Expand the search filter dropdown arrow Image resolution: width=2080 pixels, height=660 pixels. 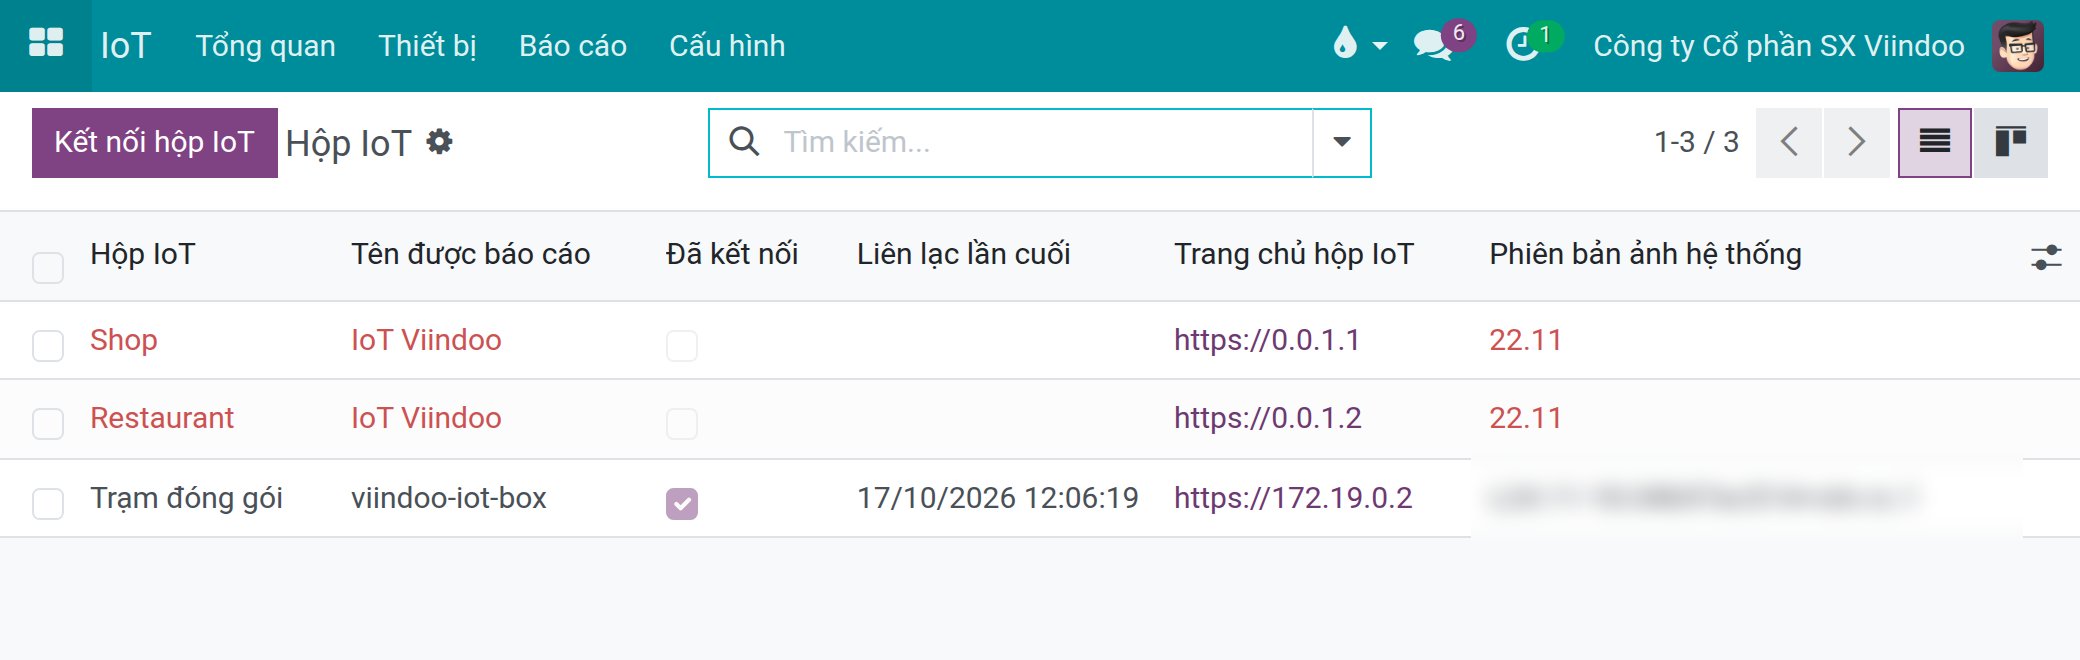tap(1342, 142)
